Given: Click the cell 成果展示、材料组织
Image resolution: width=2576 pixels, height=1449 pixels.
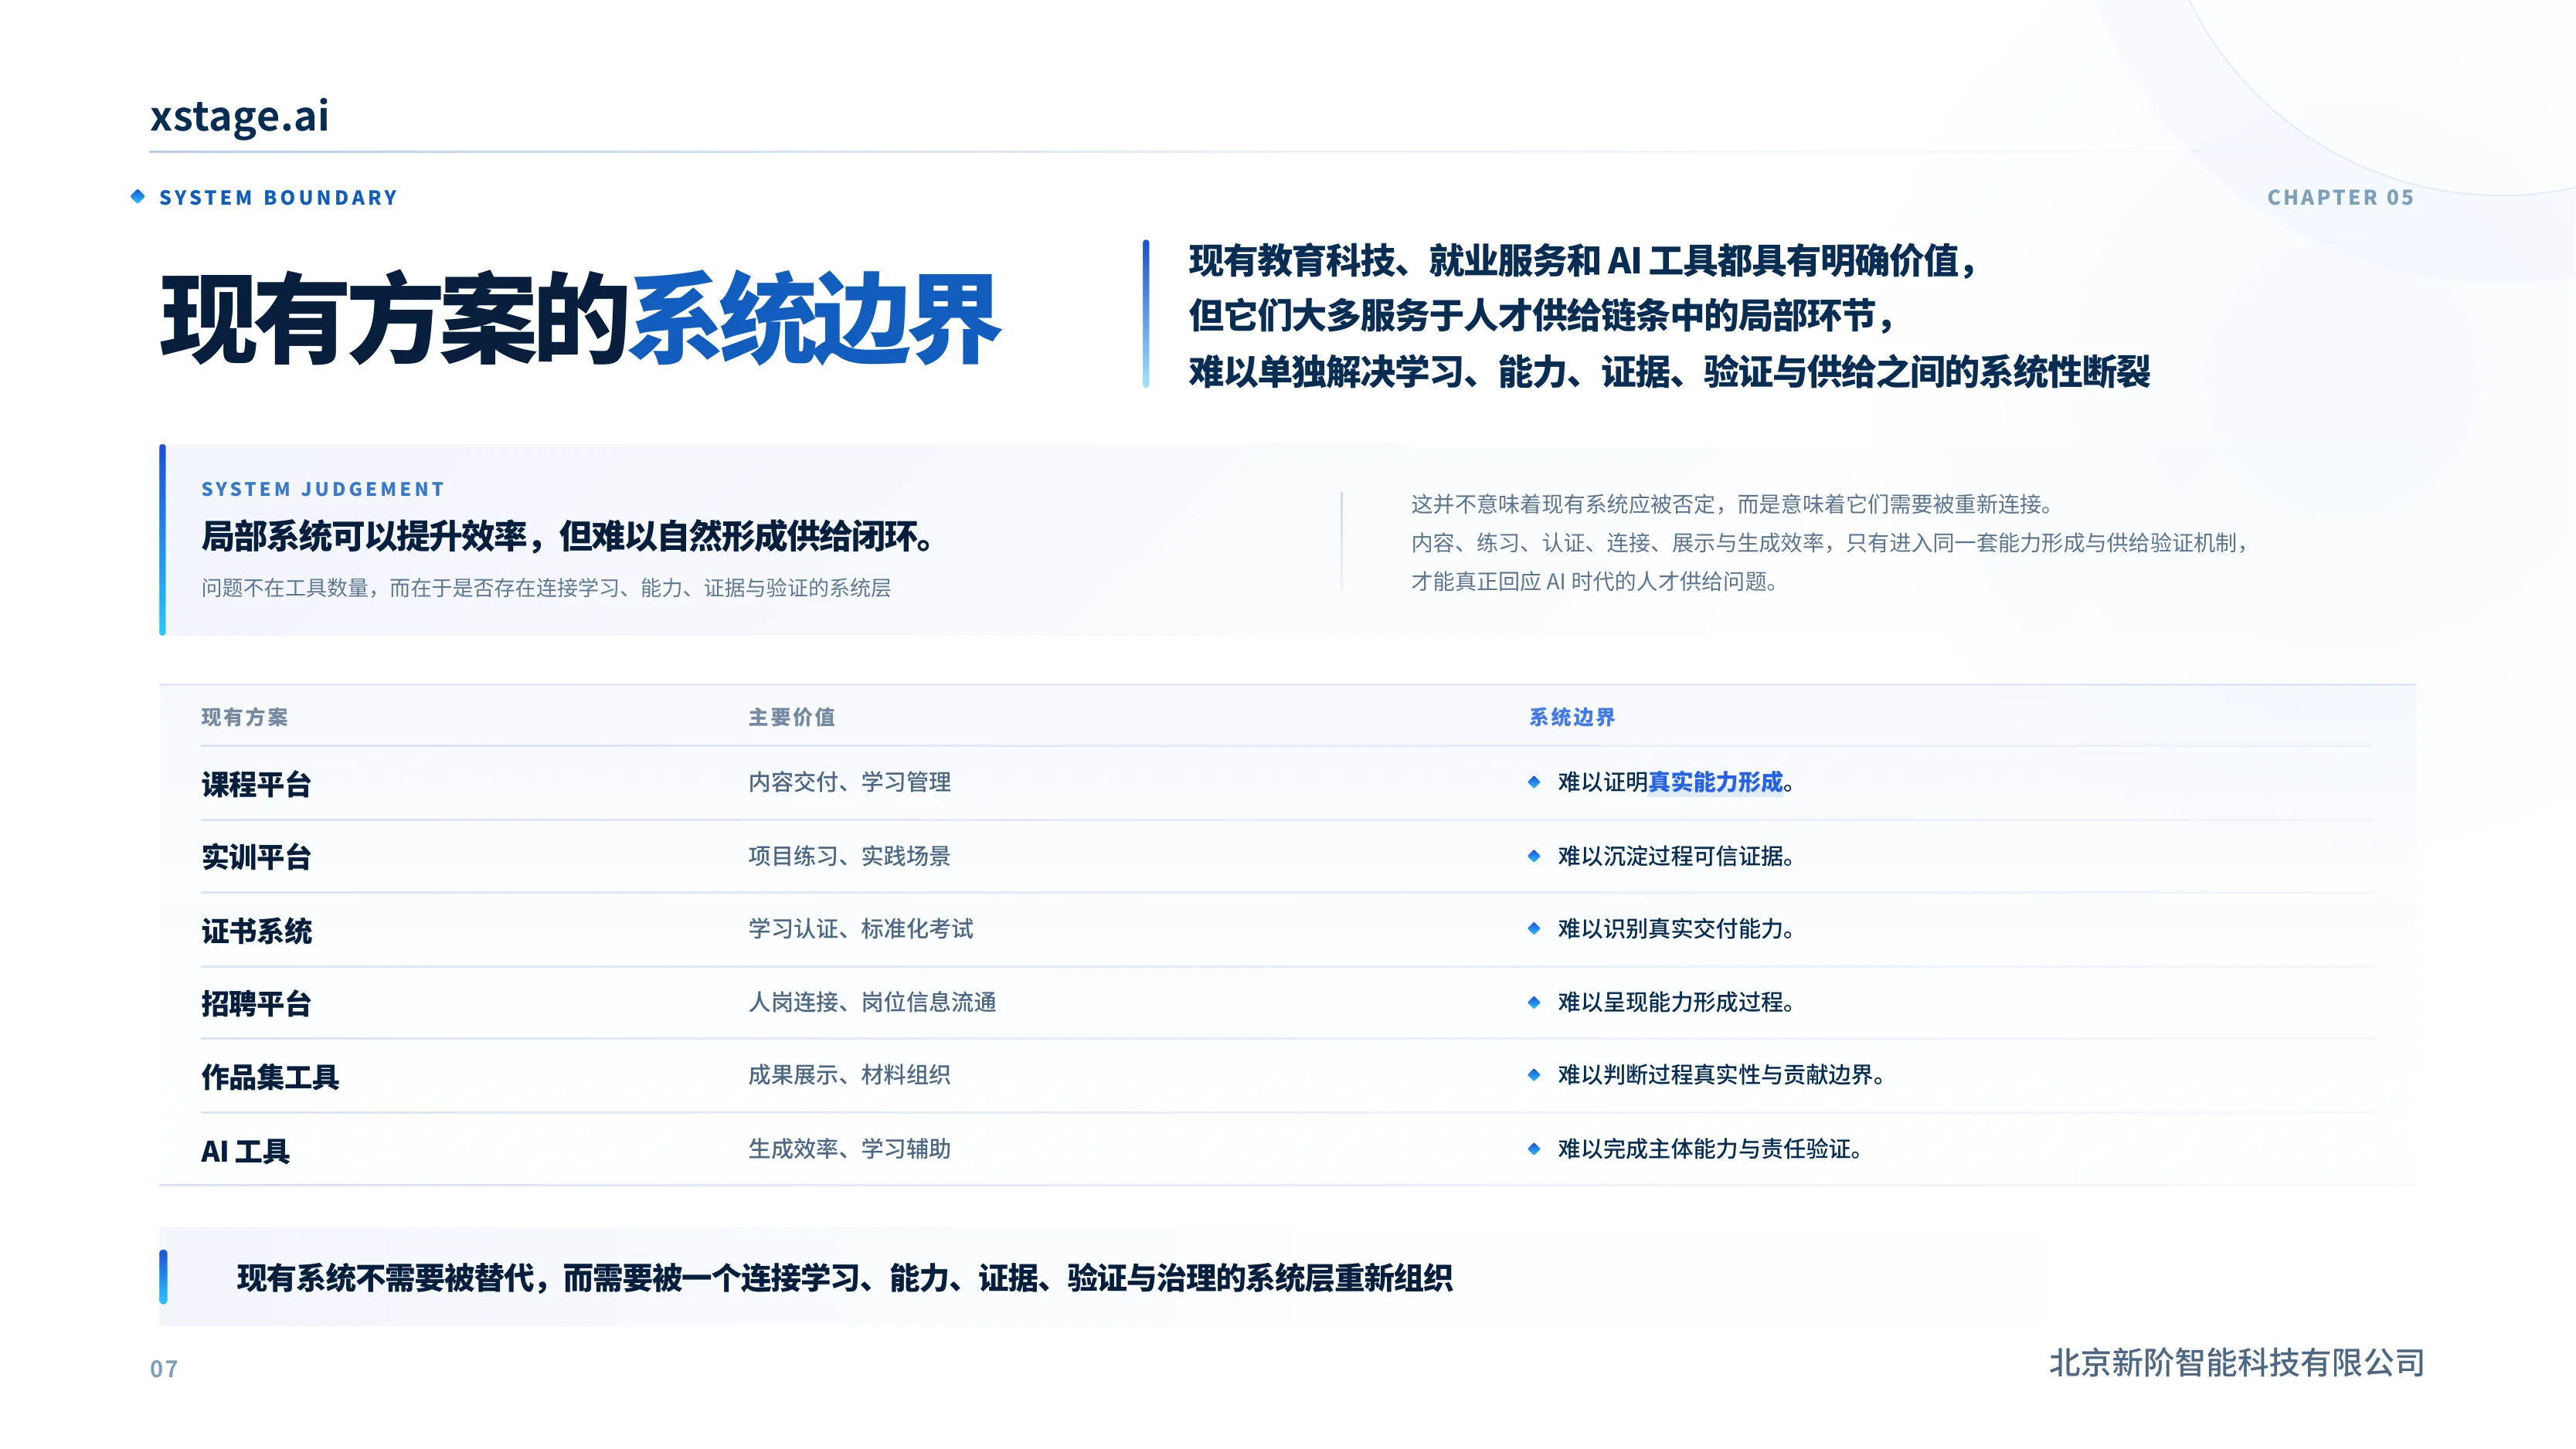Looking at the screenshot, I should pyautogui.click(x=849, y=1075).
